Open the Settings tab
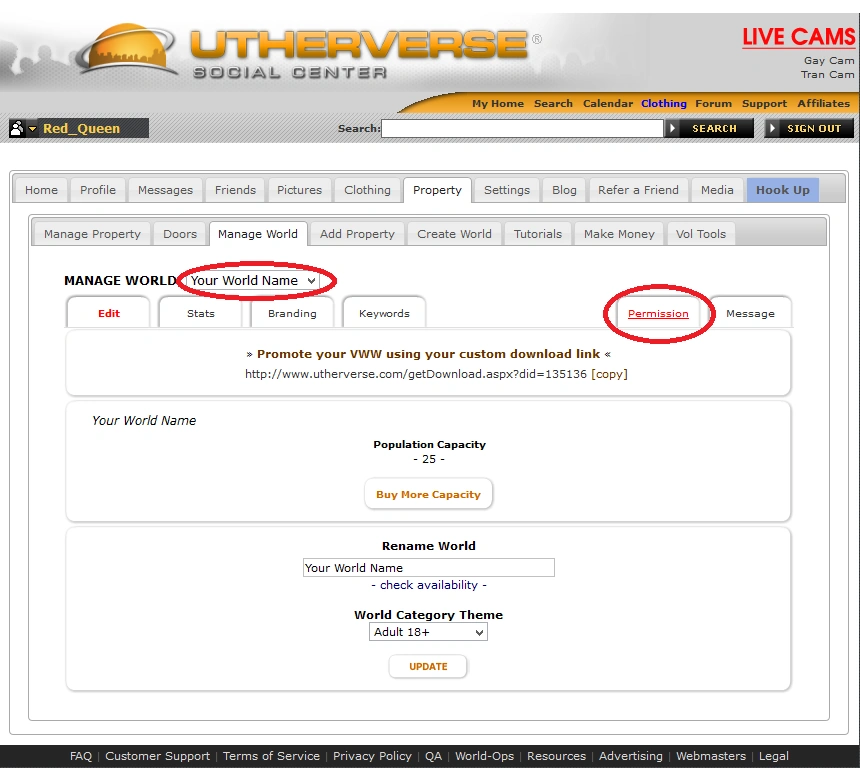The height and width of the screenshot is (768, 860). (x=507, y=190)
